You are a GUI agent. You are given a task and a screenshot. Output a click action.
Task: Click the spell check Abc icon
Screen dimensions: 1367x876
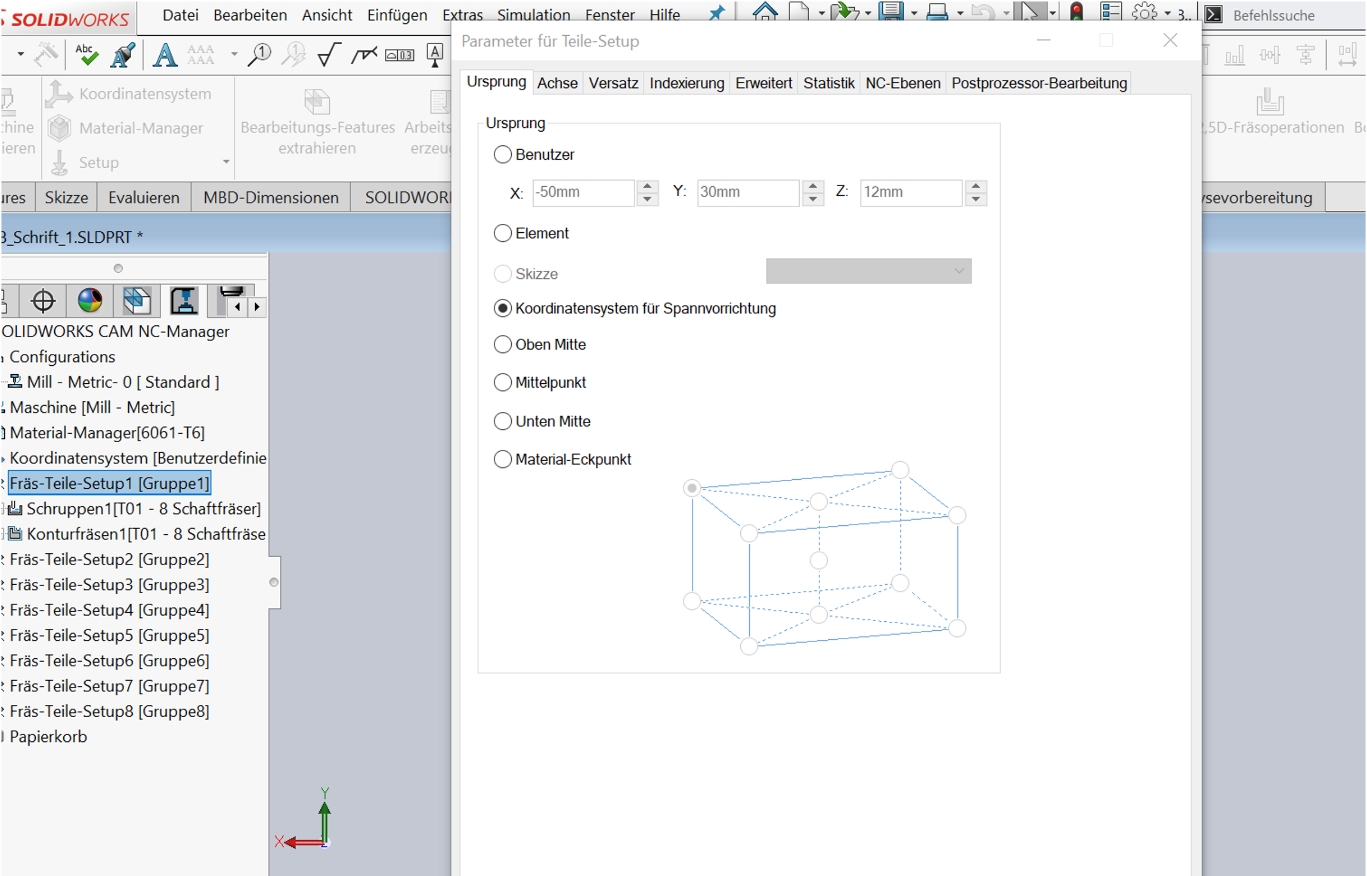87,55
